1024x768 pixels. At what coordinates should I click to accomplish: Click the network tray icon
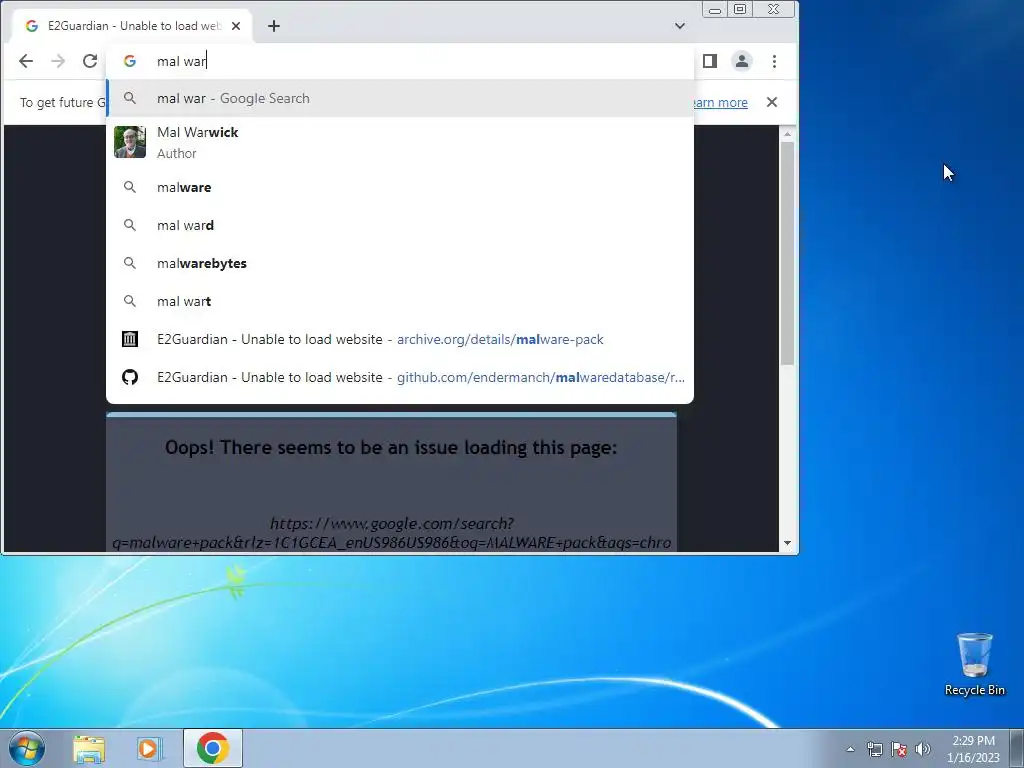[874, 749]
